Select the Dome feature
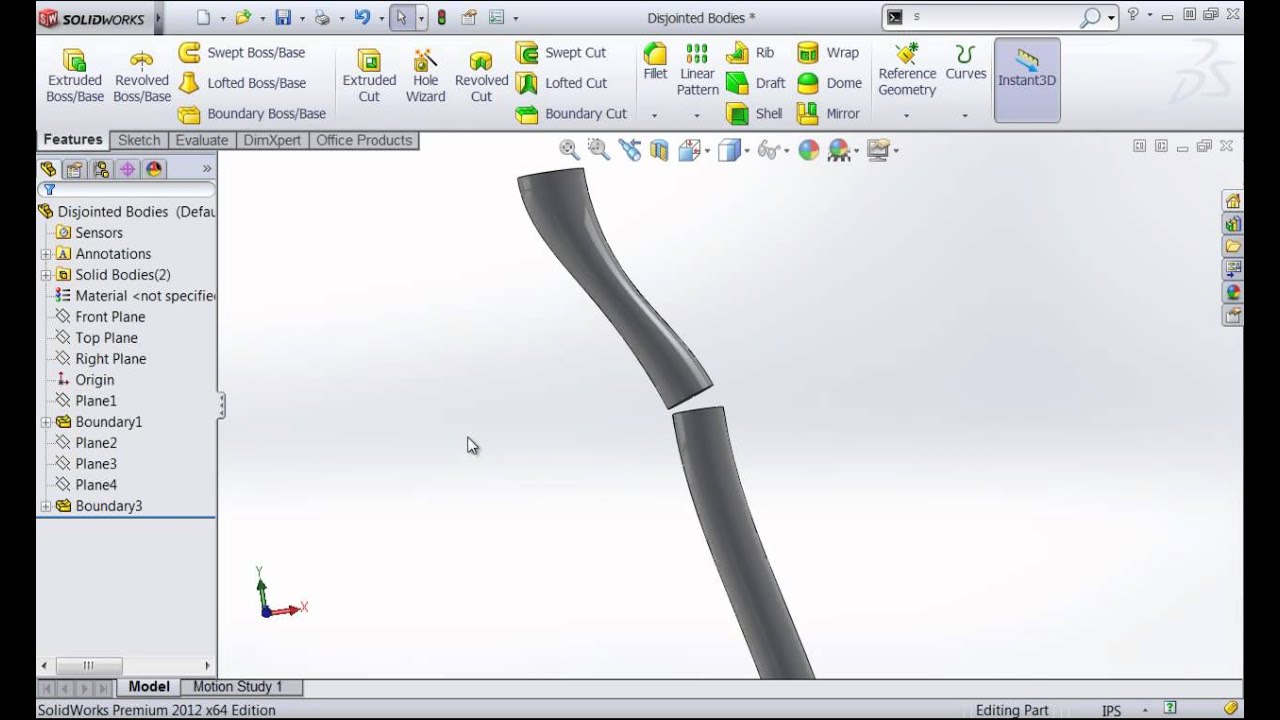The image size is (1280, 720). (829, 83)
